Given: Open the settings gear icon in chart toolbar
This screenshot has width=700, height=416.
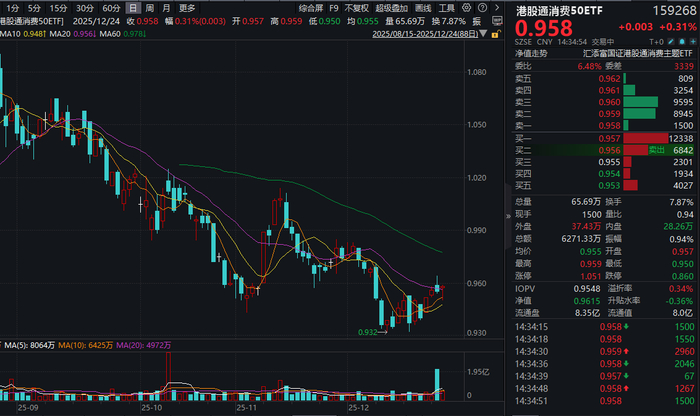Looking at the screenshot, I should (467, 8).
